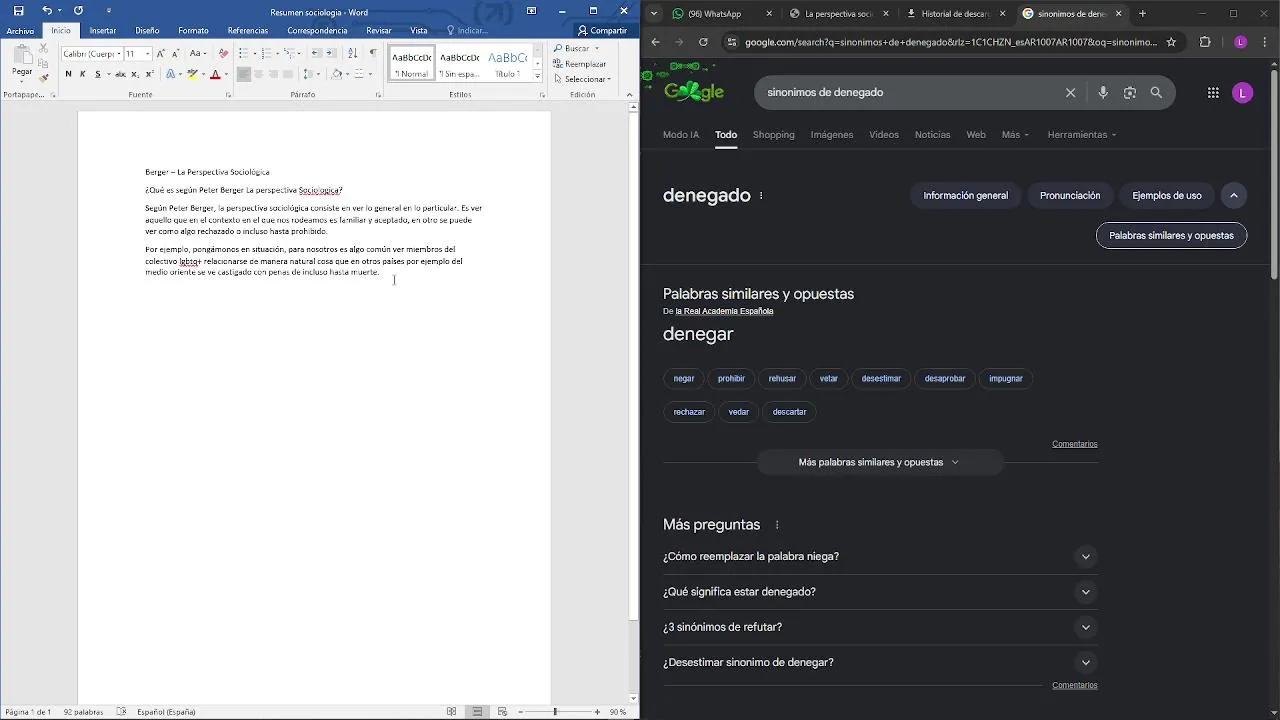The height and width of the screenshot is (720, 1280).
Task: Open the font color dropdown arrow
Action: 226,74
